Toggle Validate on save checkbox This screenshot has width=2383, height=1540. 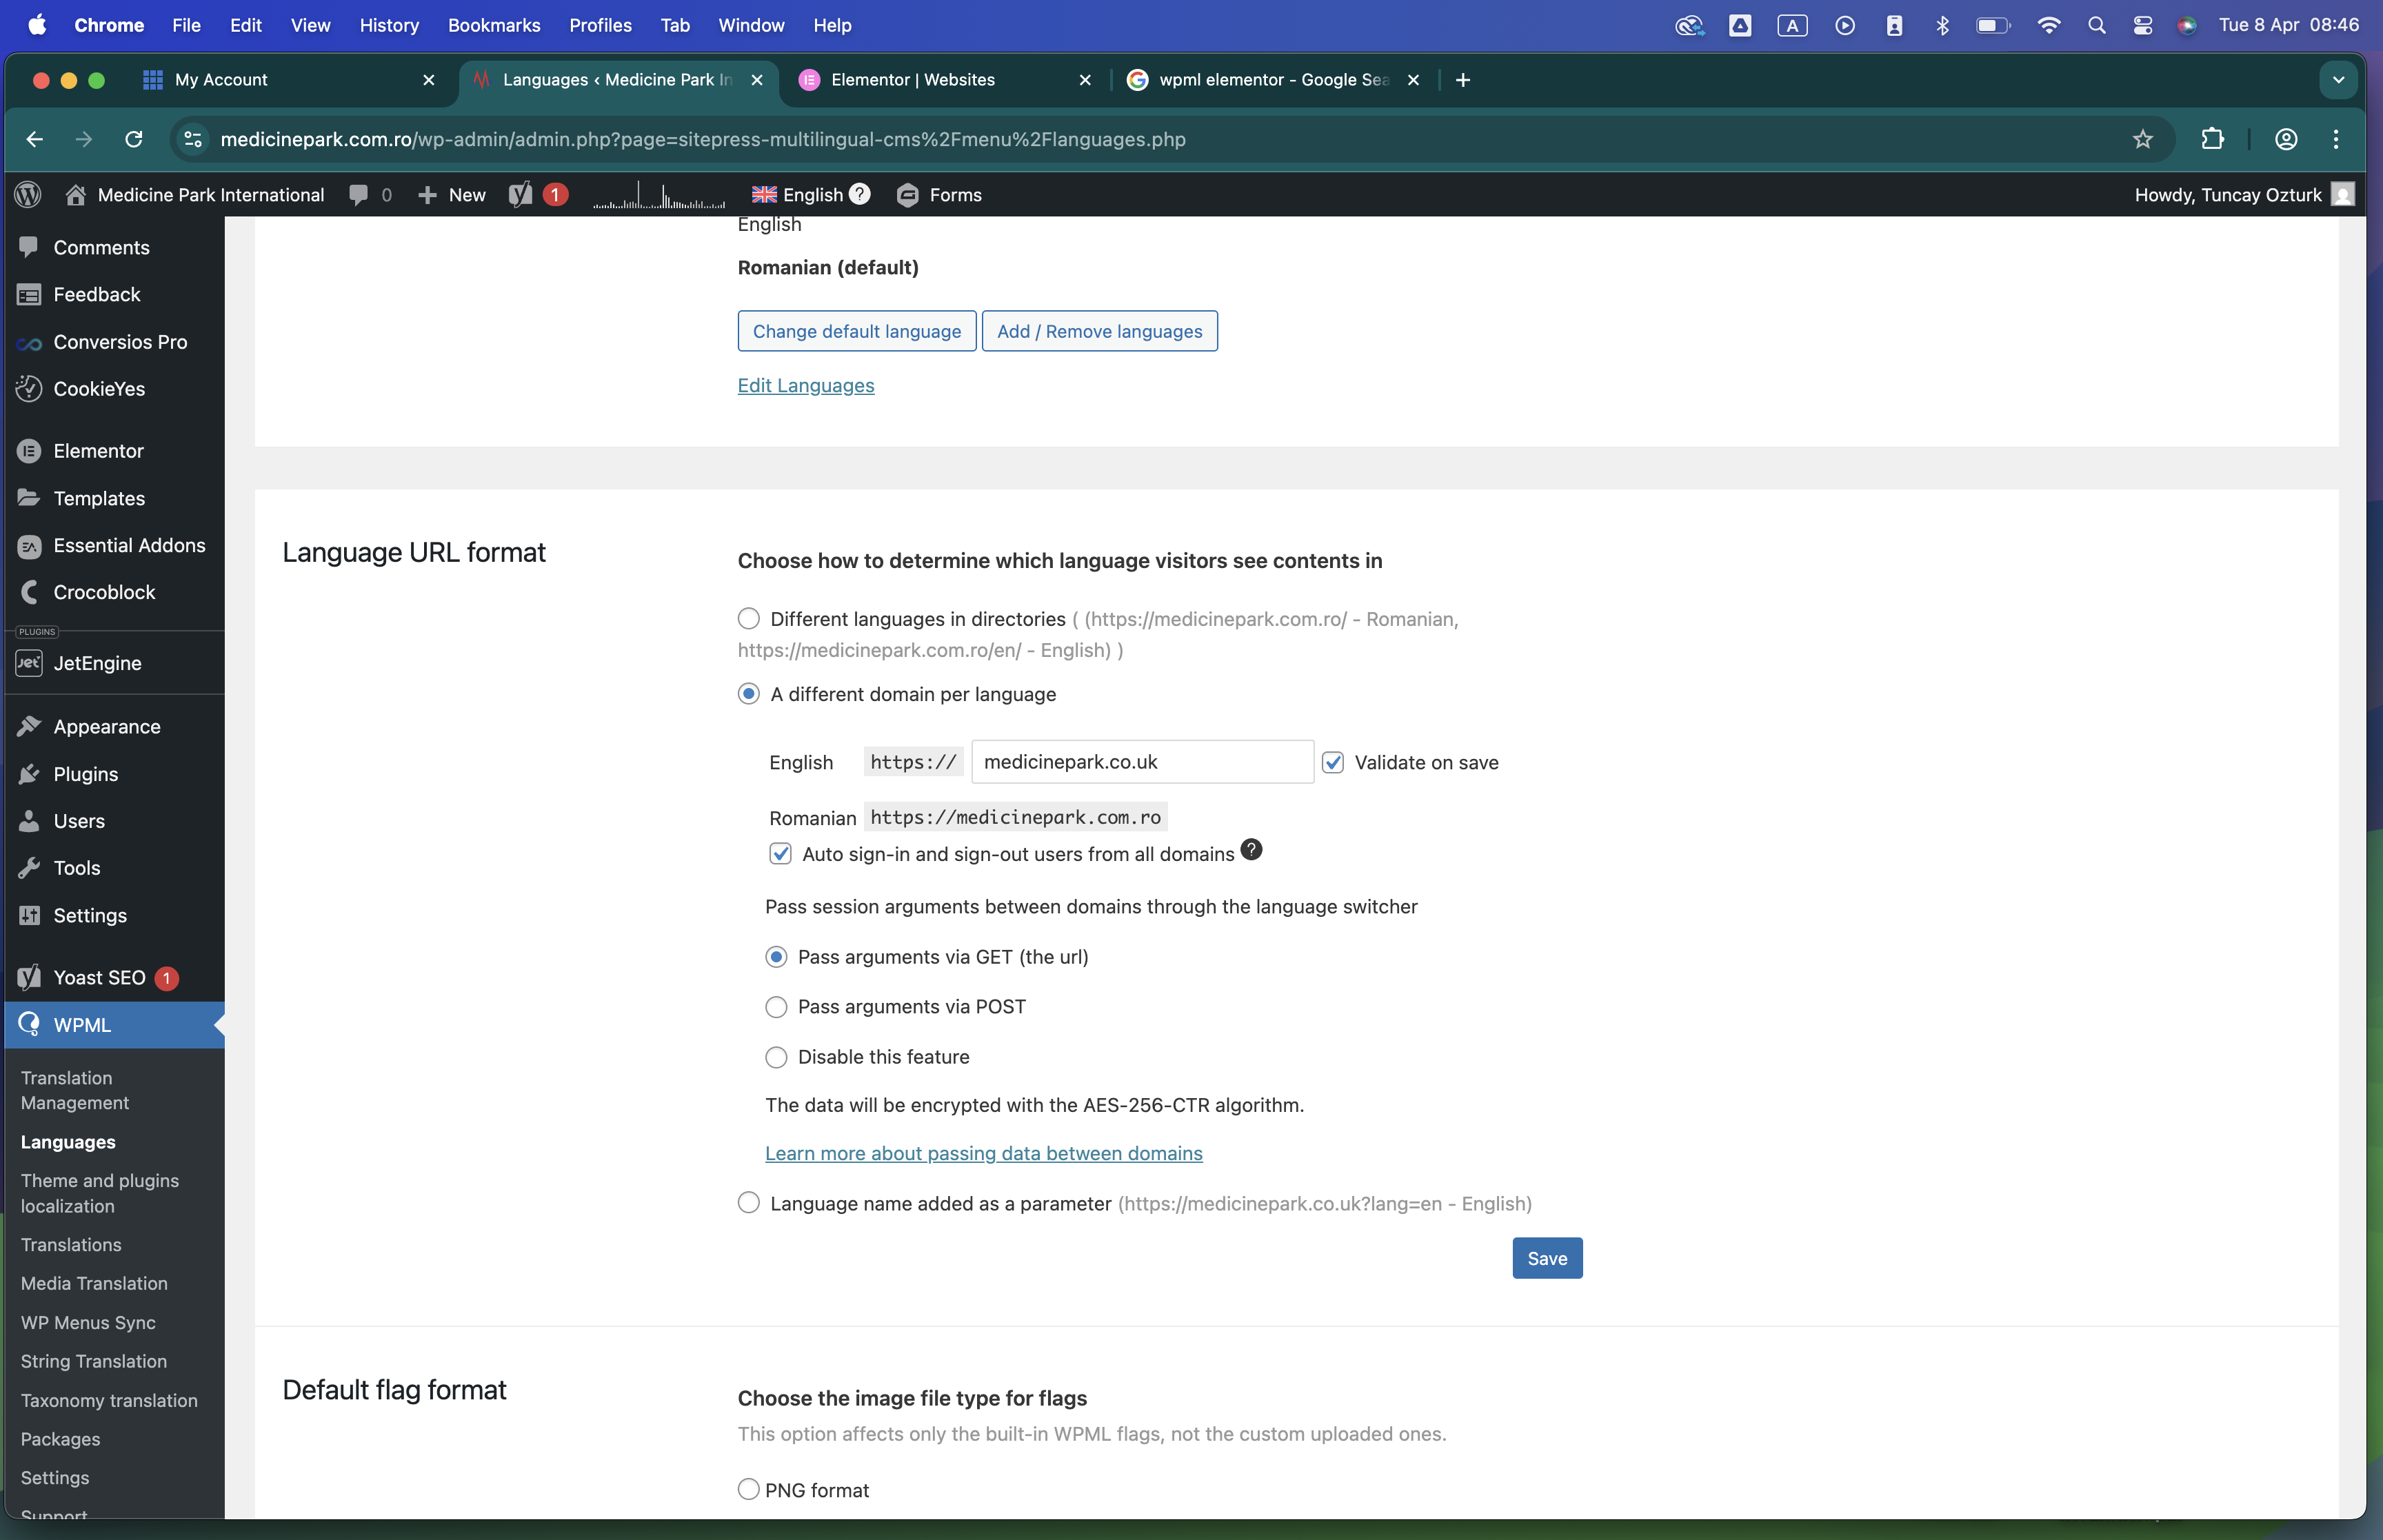(1333, 763)
